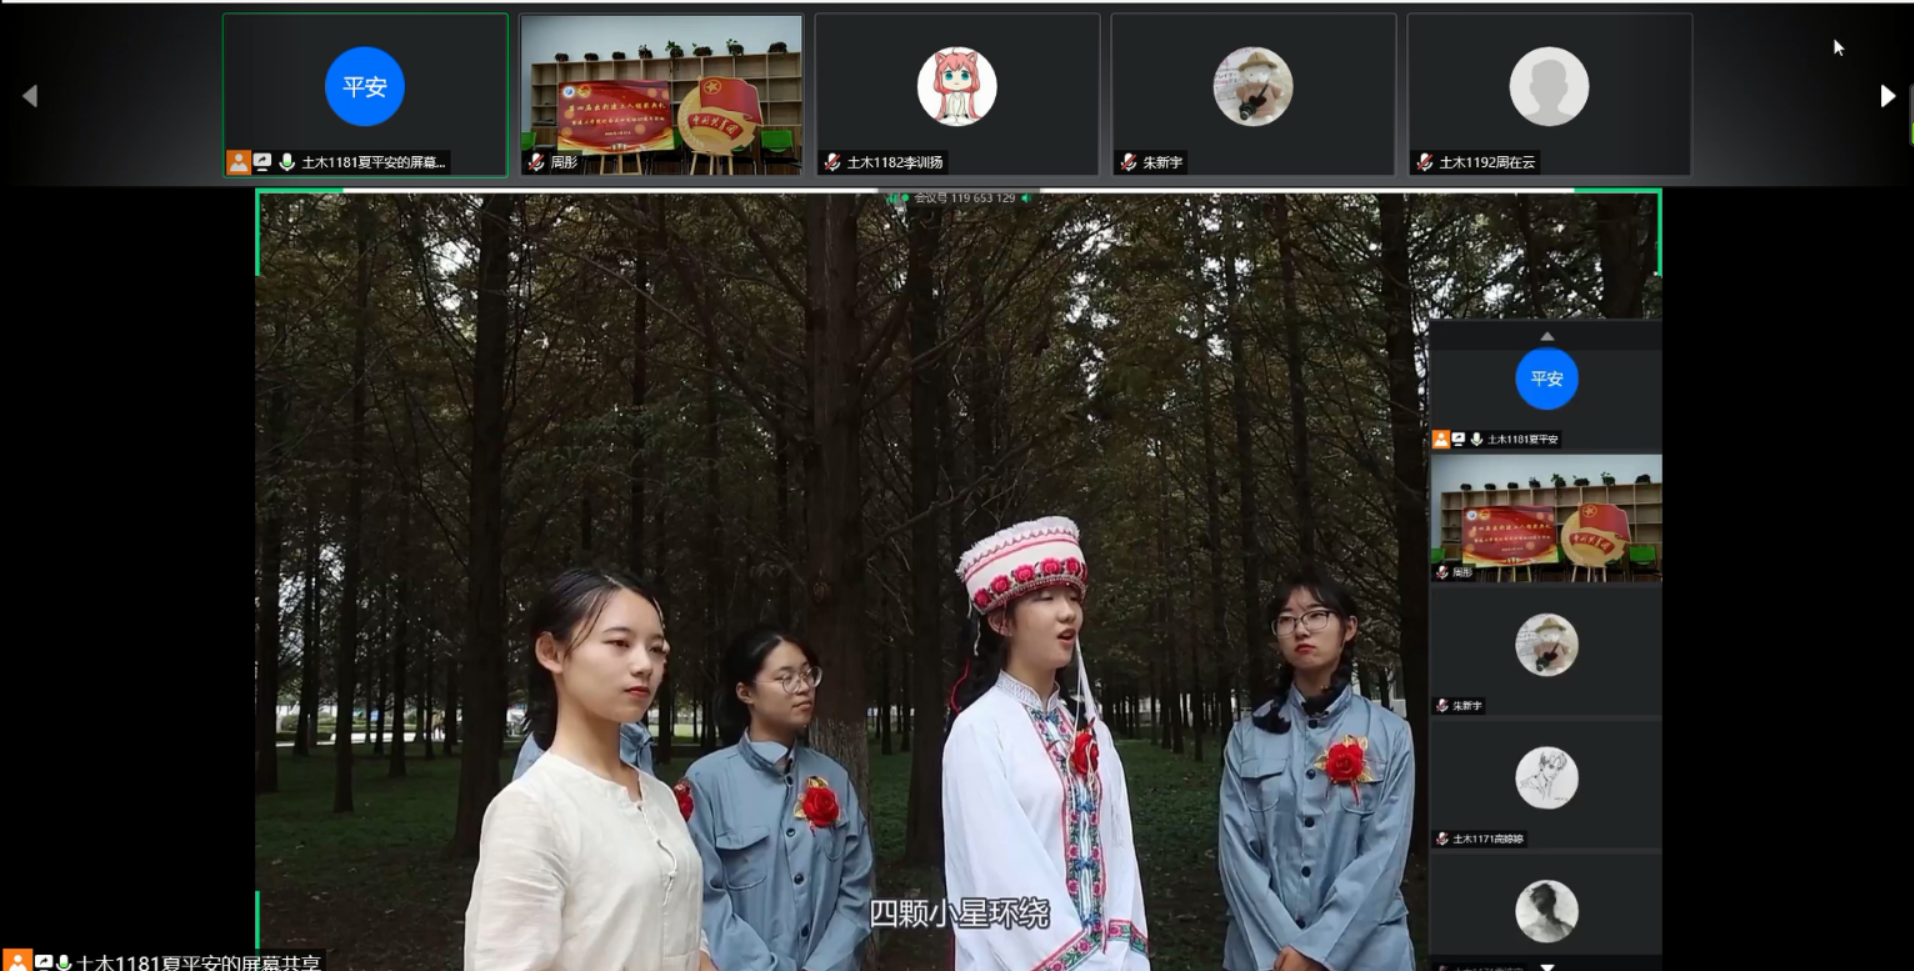Screen dimensions: 1914x971
Task: Click the meeting ID 119 653 129 indicator
Action: pos(963,198)
